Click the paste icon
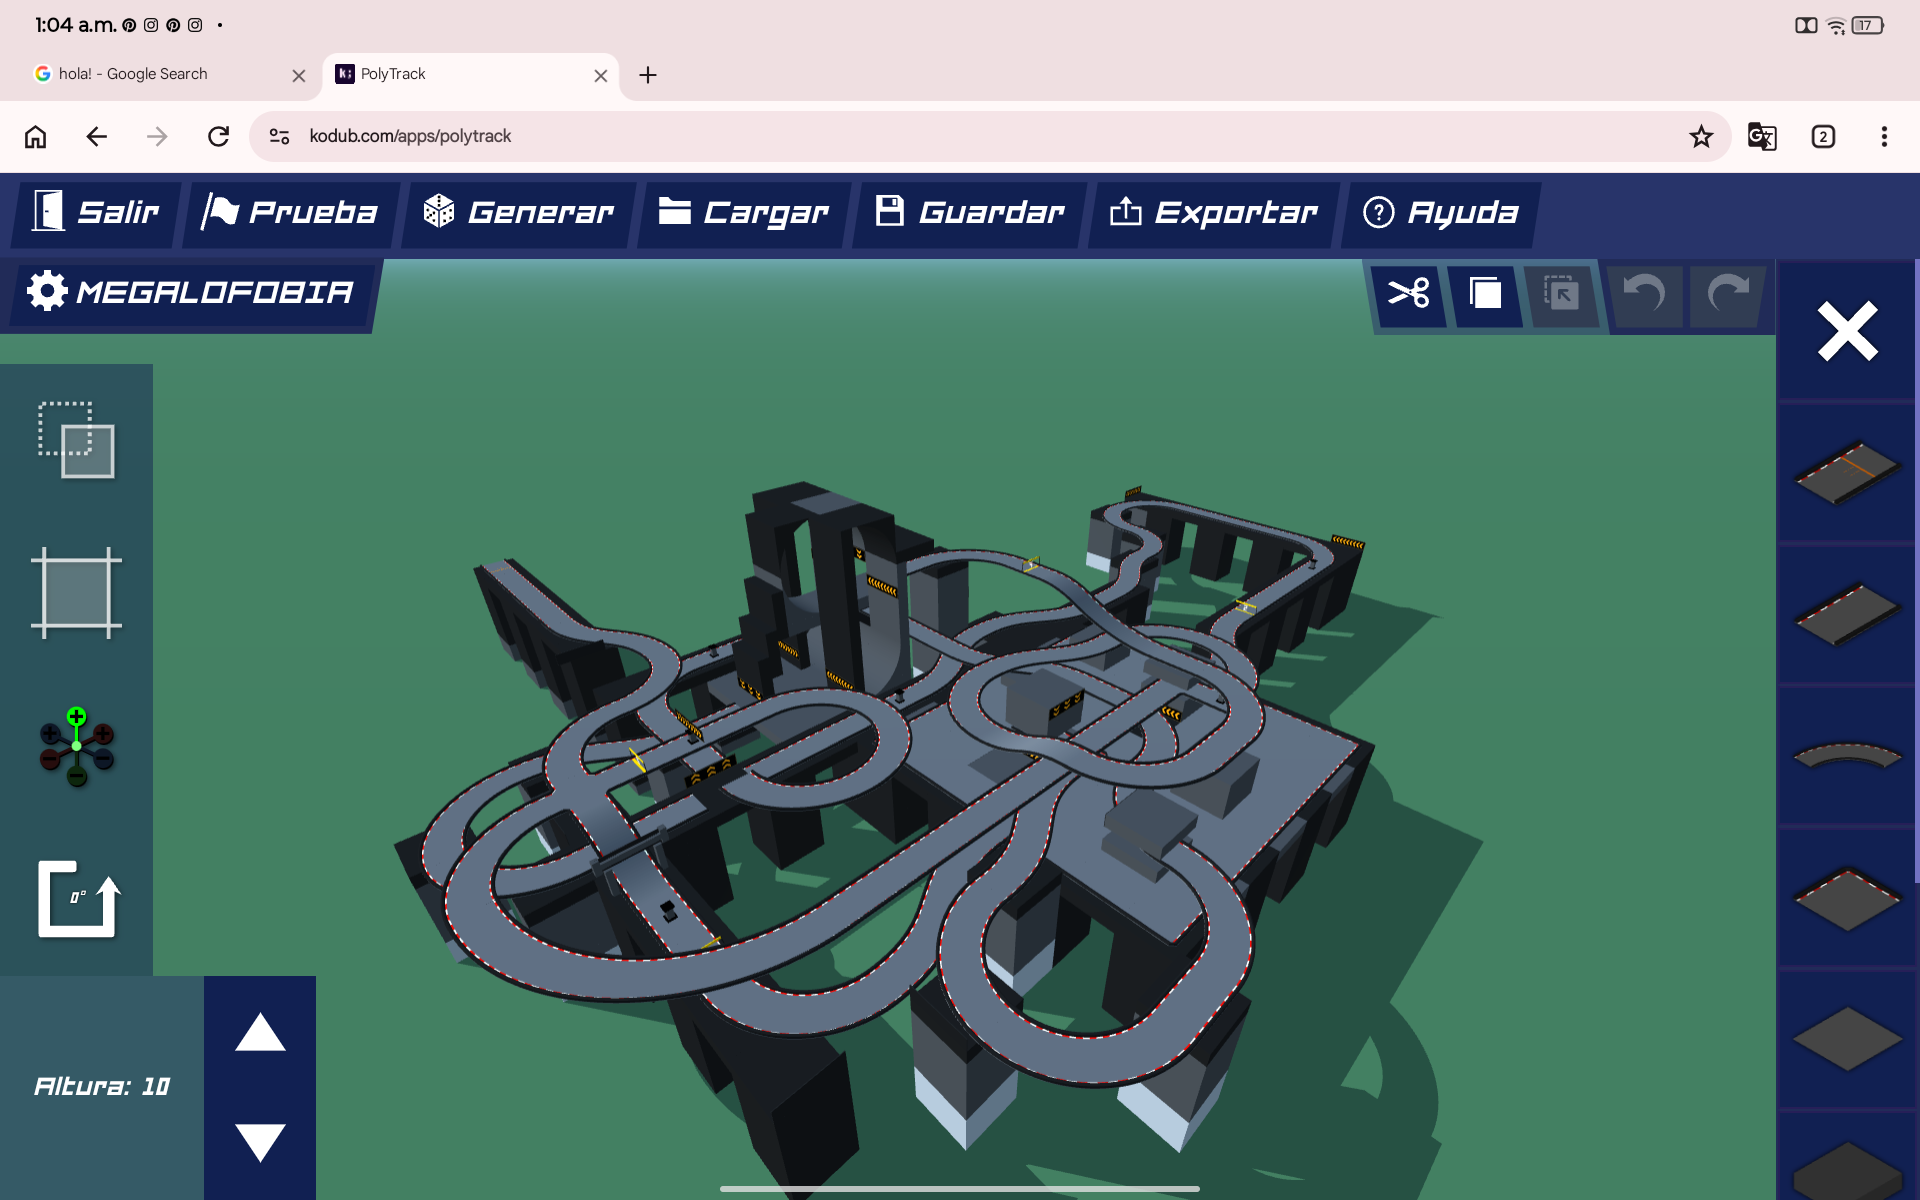Viewport: 1920px width, 1200px height. (x=1561, y=294)
